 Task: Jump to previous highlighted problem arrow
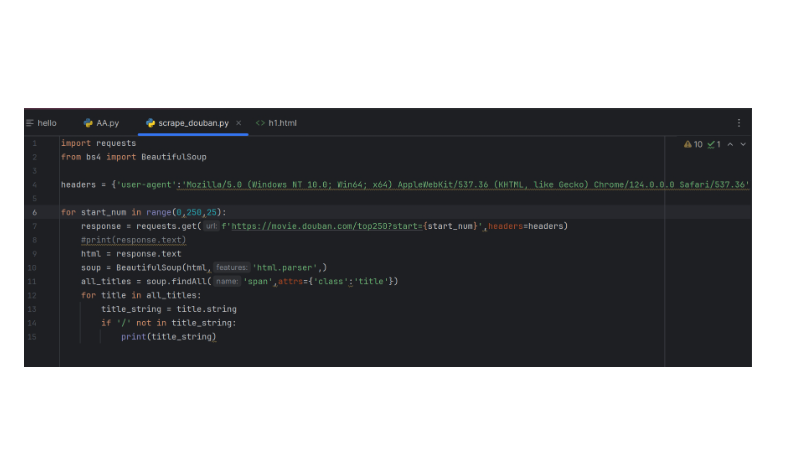730,144
